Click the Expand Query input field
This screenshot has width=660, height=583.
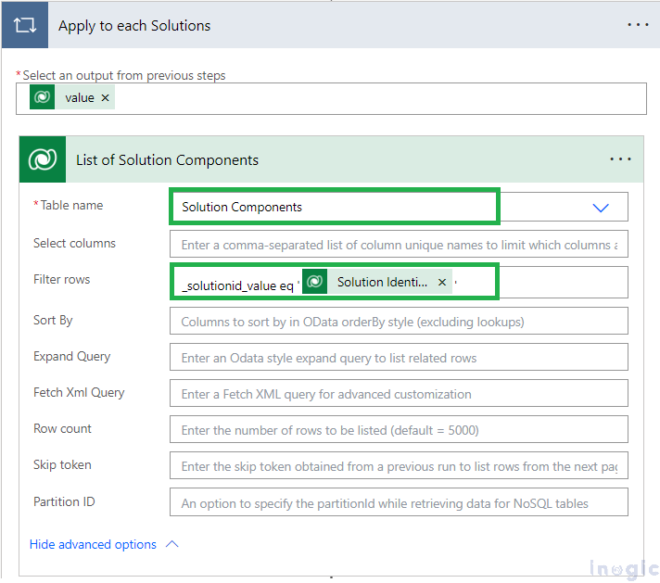click(399, 357)
